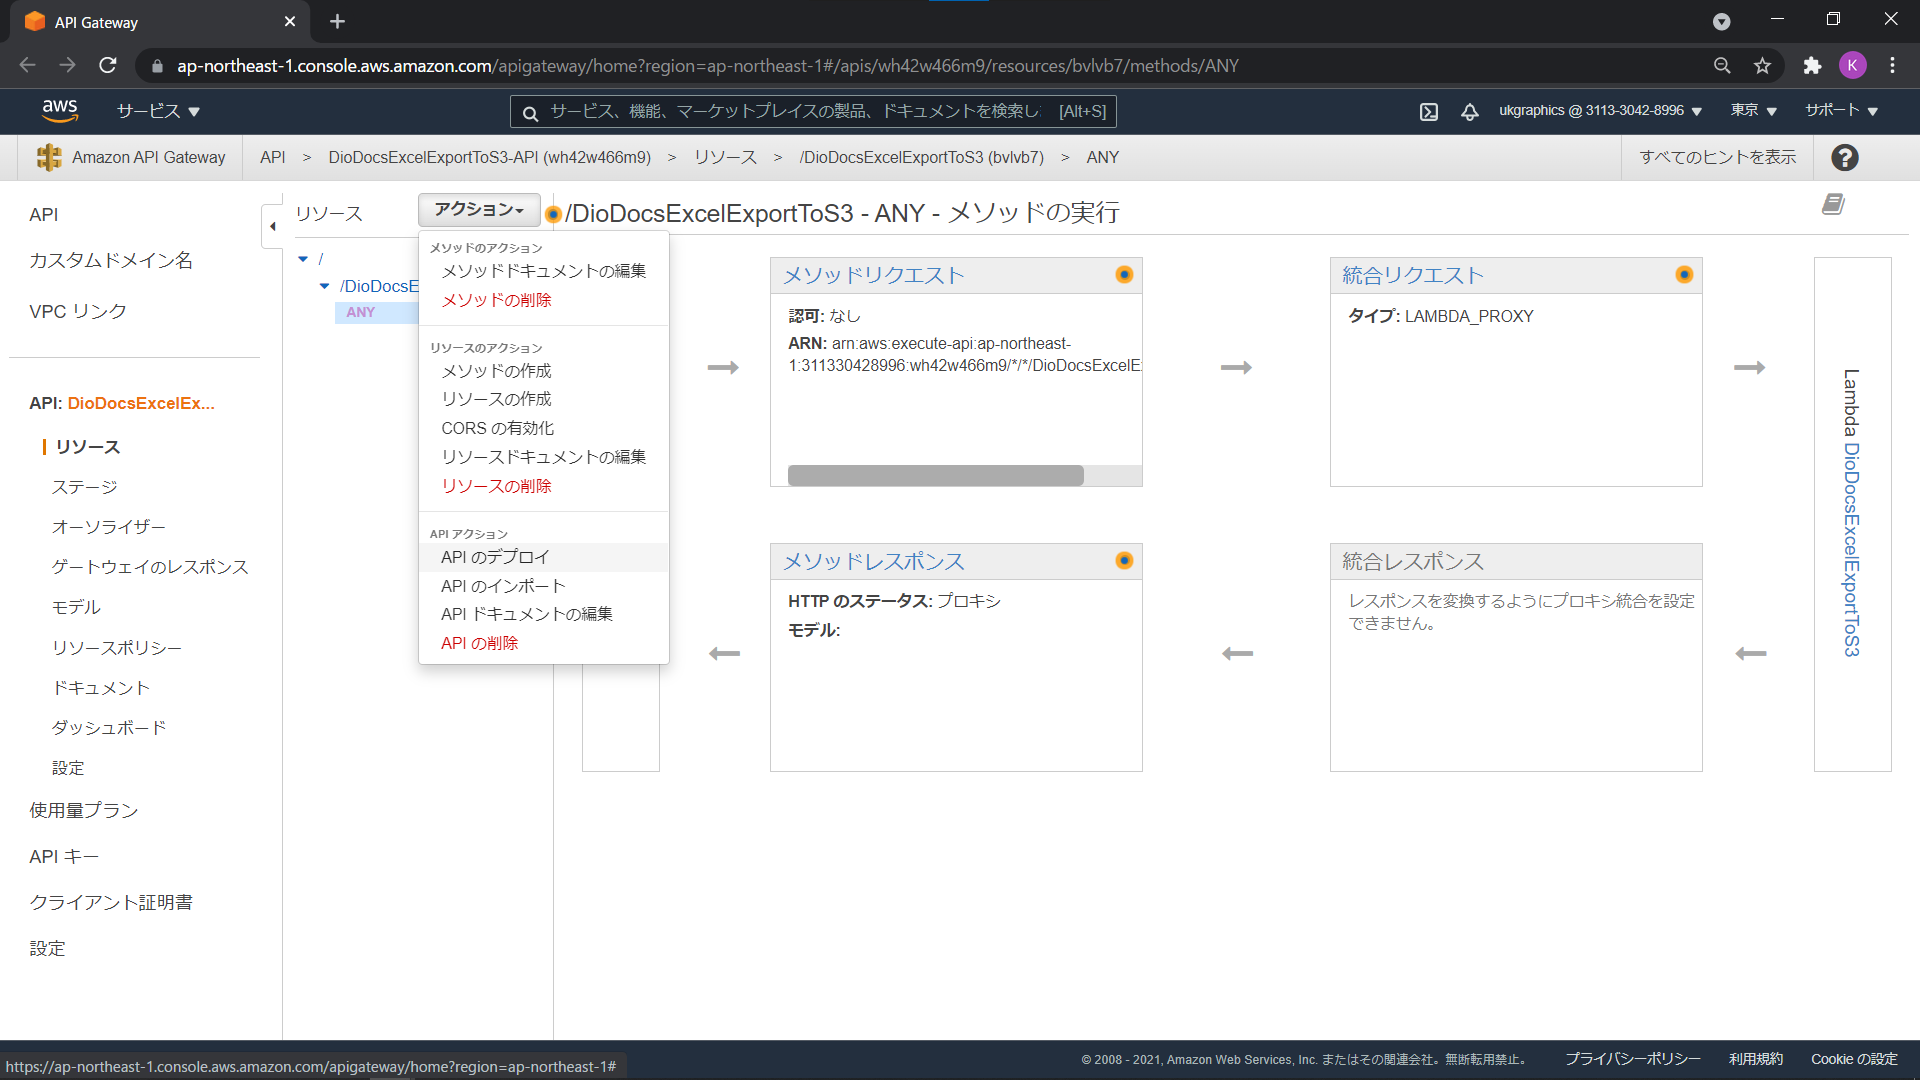Click the Chrome tab search dropdown arrow
Screen dimensions: 1920x1080
pyautogui.click(x=1721, y=22)
